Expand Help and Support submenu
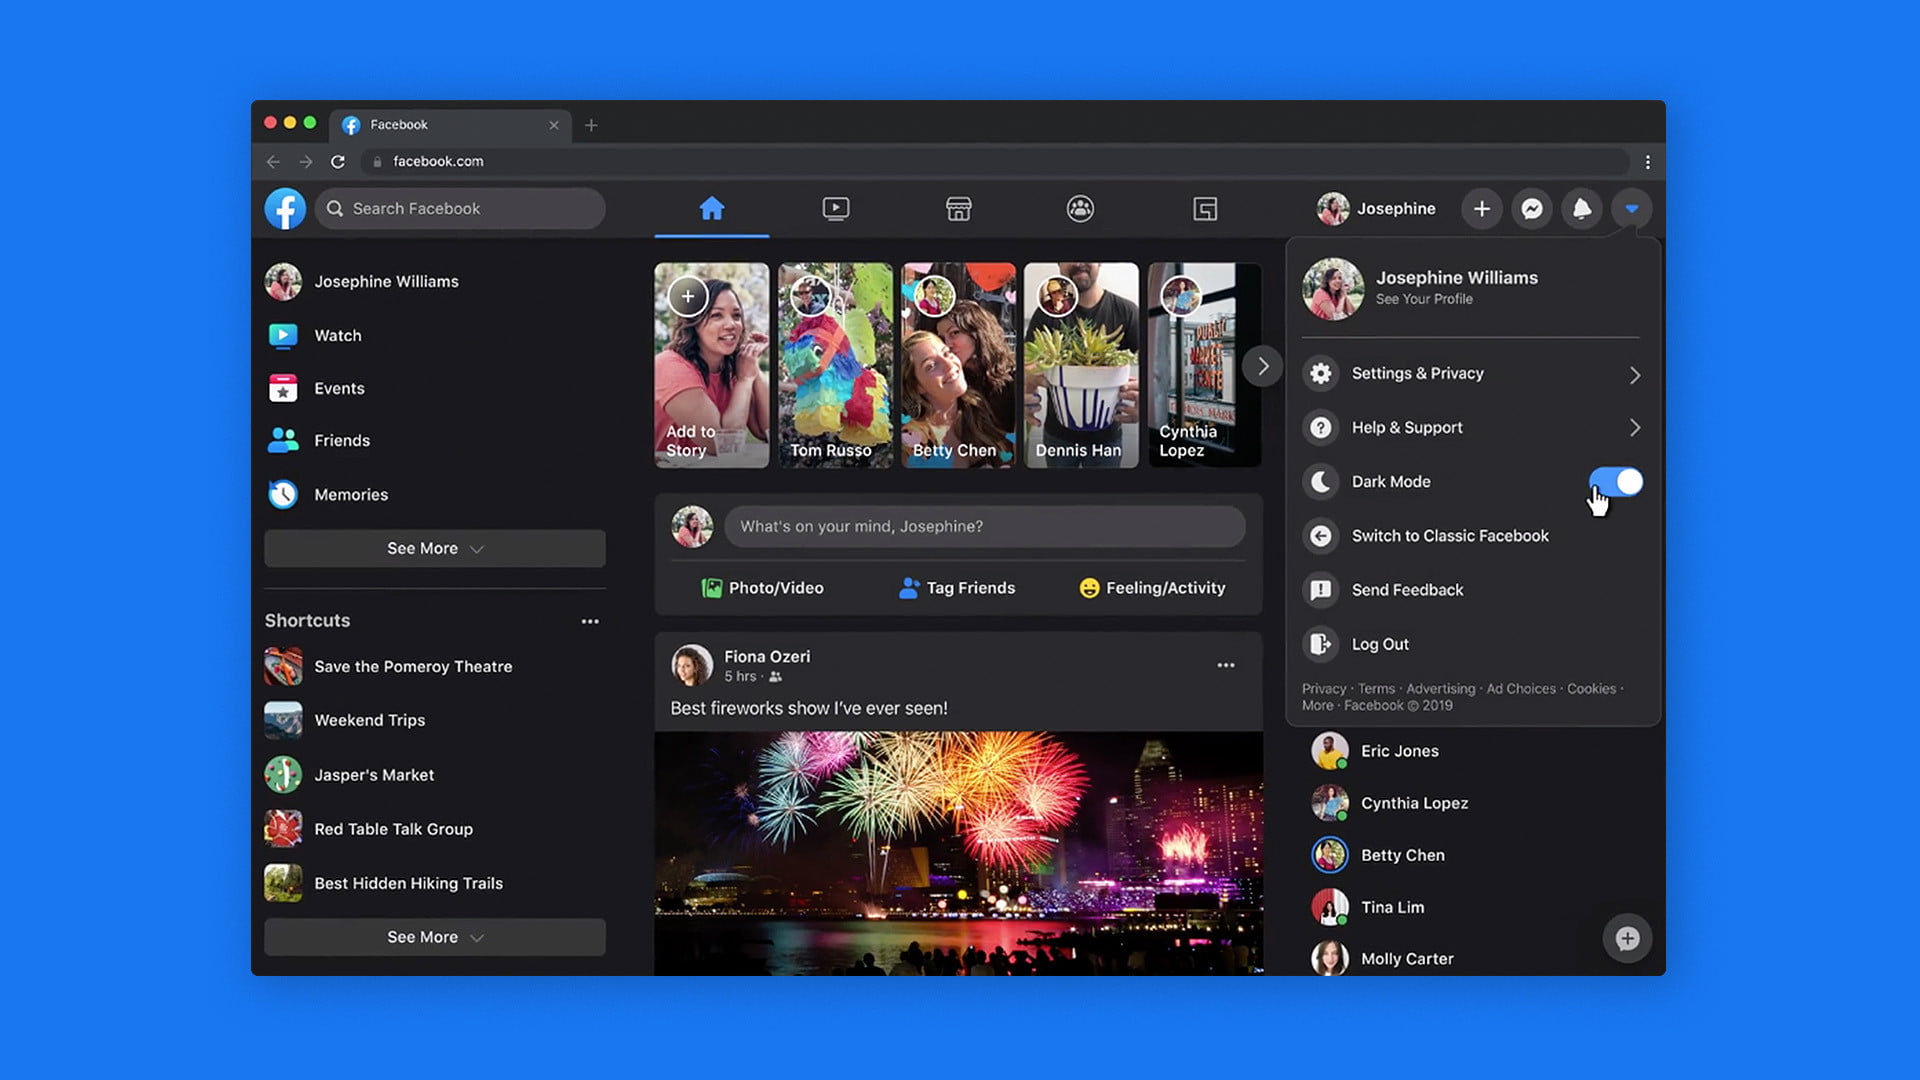1920x1080 pixels. point(1634,427)
